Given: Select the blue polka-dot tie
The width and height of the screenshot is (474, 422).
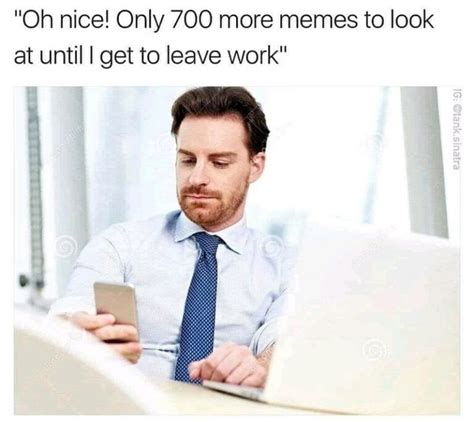Looking at the screenshot, I should pyautogui.click(x=198, y=307).
